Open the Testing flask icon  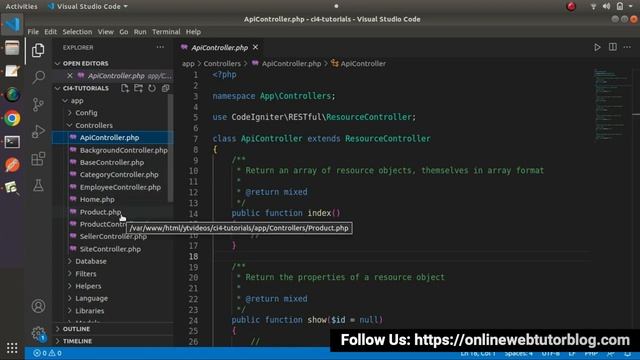(38, 185)
